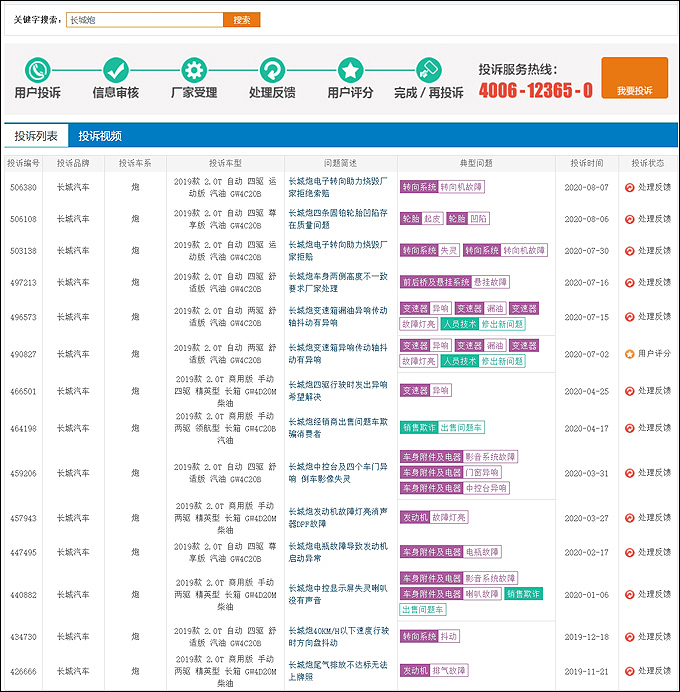Viewport: 680px width, 692px height.
Task: Click status icon for complaint 459206
Action: [x=630, y=473]
